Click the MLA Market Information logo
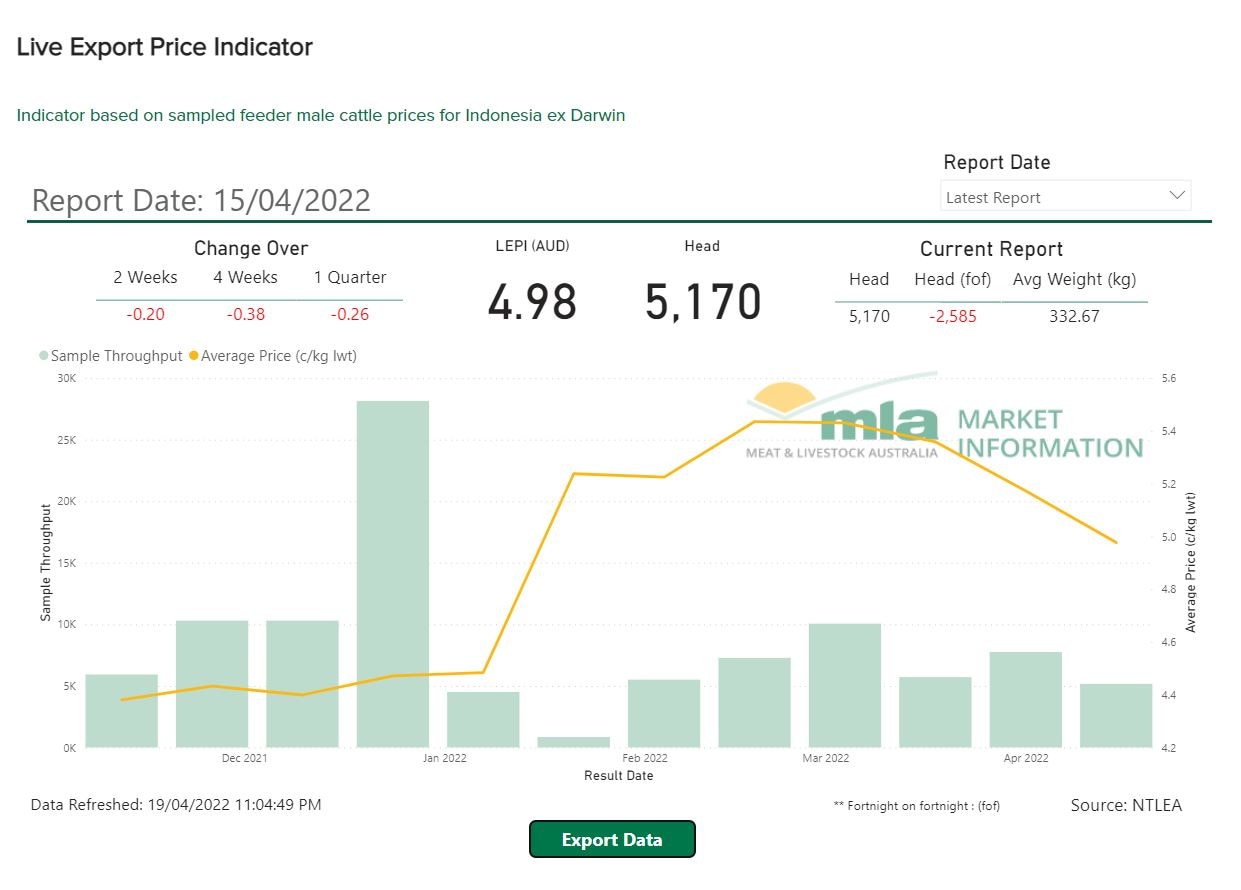 (x=944, y=422)
